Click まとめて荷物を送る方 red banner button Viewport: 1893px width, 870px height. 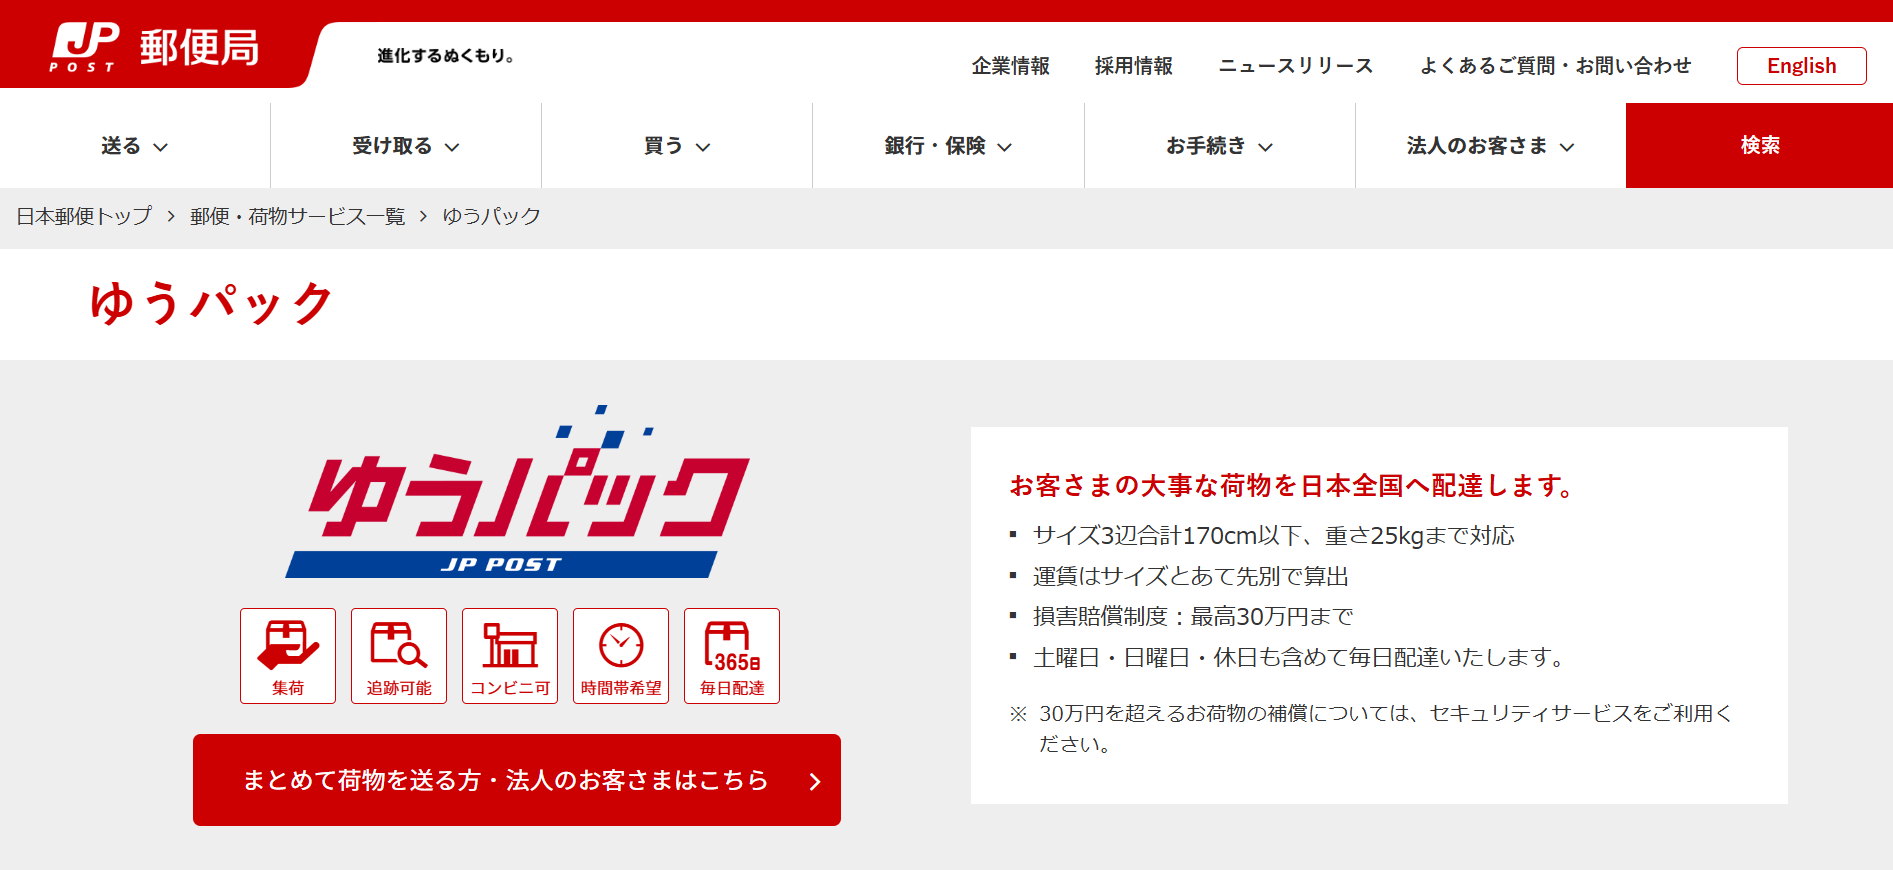point(517,780)
